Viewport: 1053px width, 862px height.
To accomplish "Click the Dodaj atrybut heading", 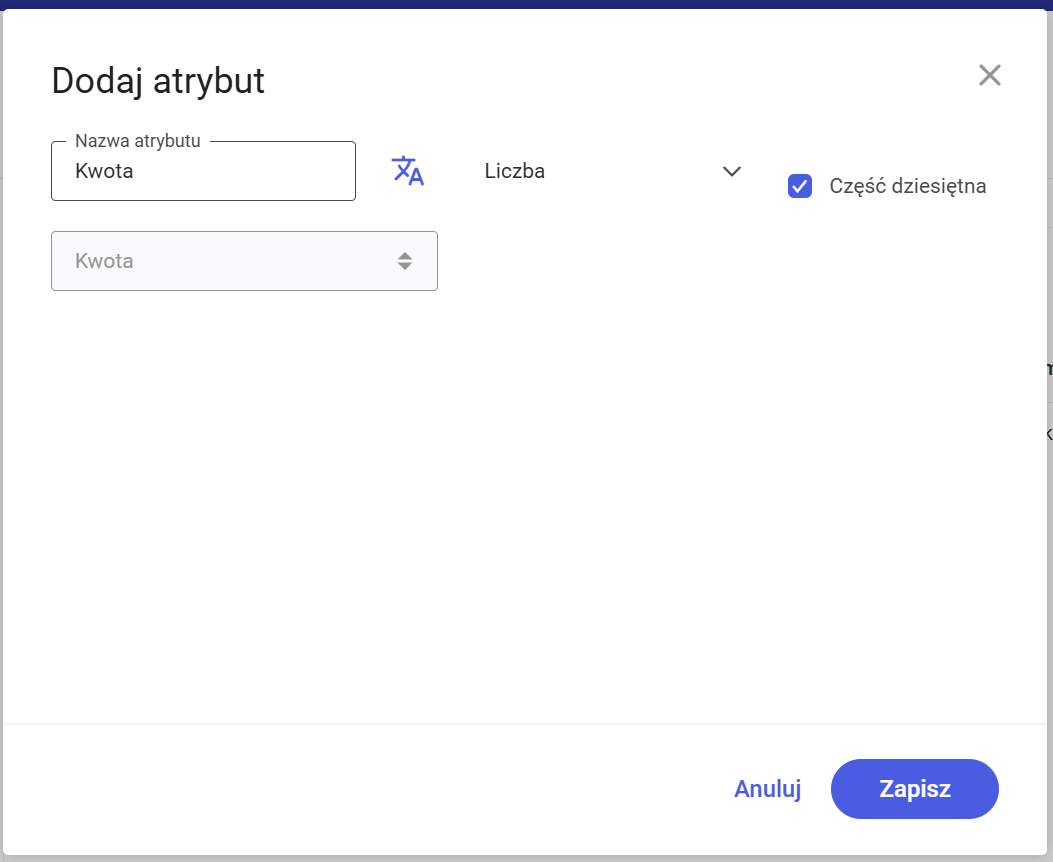I will pyautogui.click(x=158, y=81).
